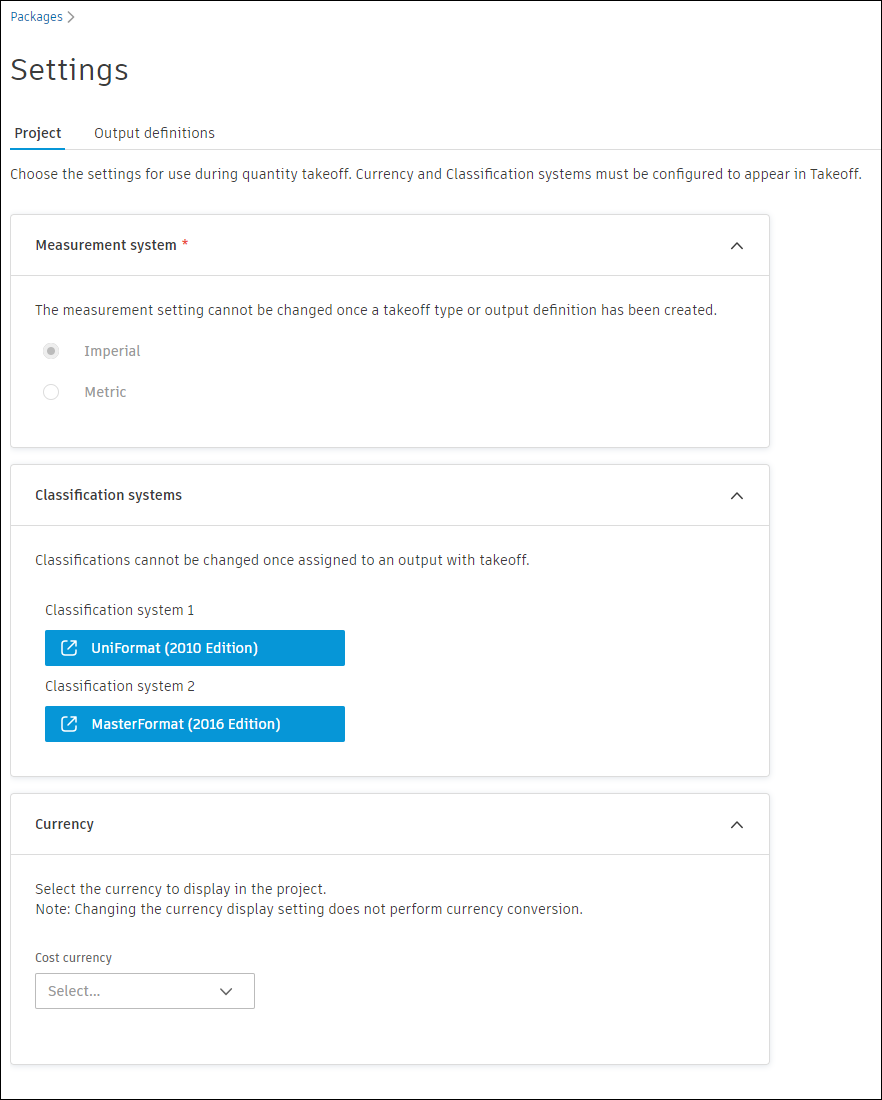The height and width of the screenshot is (1100, 882).
Task: Select the Metric radio button
Action: click(51, 392)
